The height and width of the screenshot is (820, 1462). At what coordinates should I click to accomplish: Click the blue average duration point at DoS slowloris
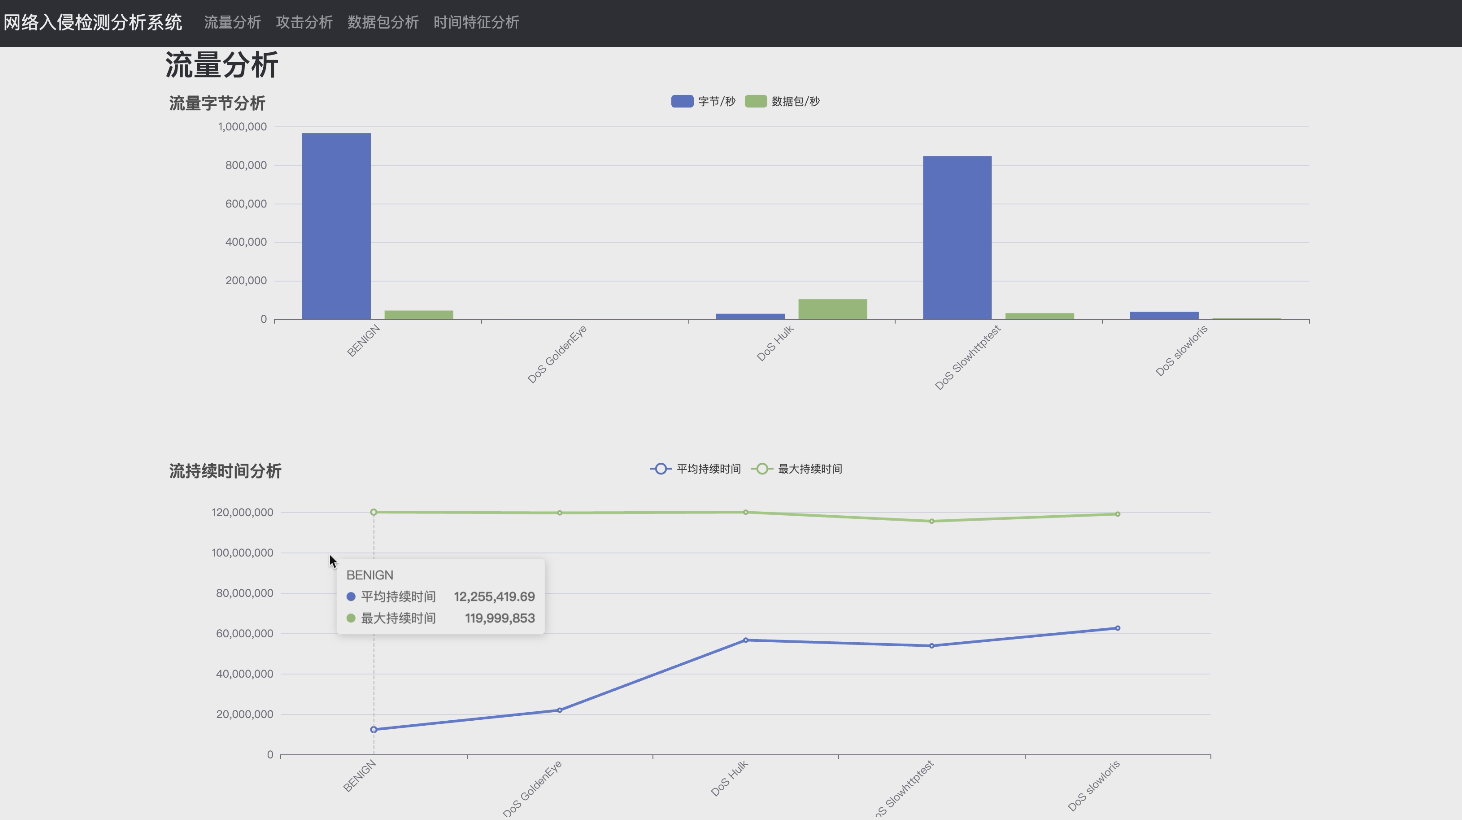tap(1117, 628)
